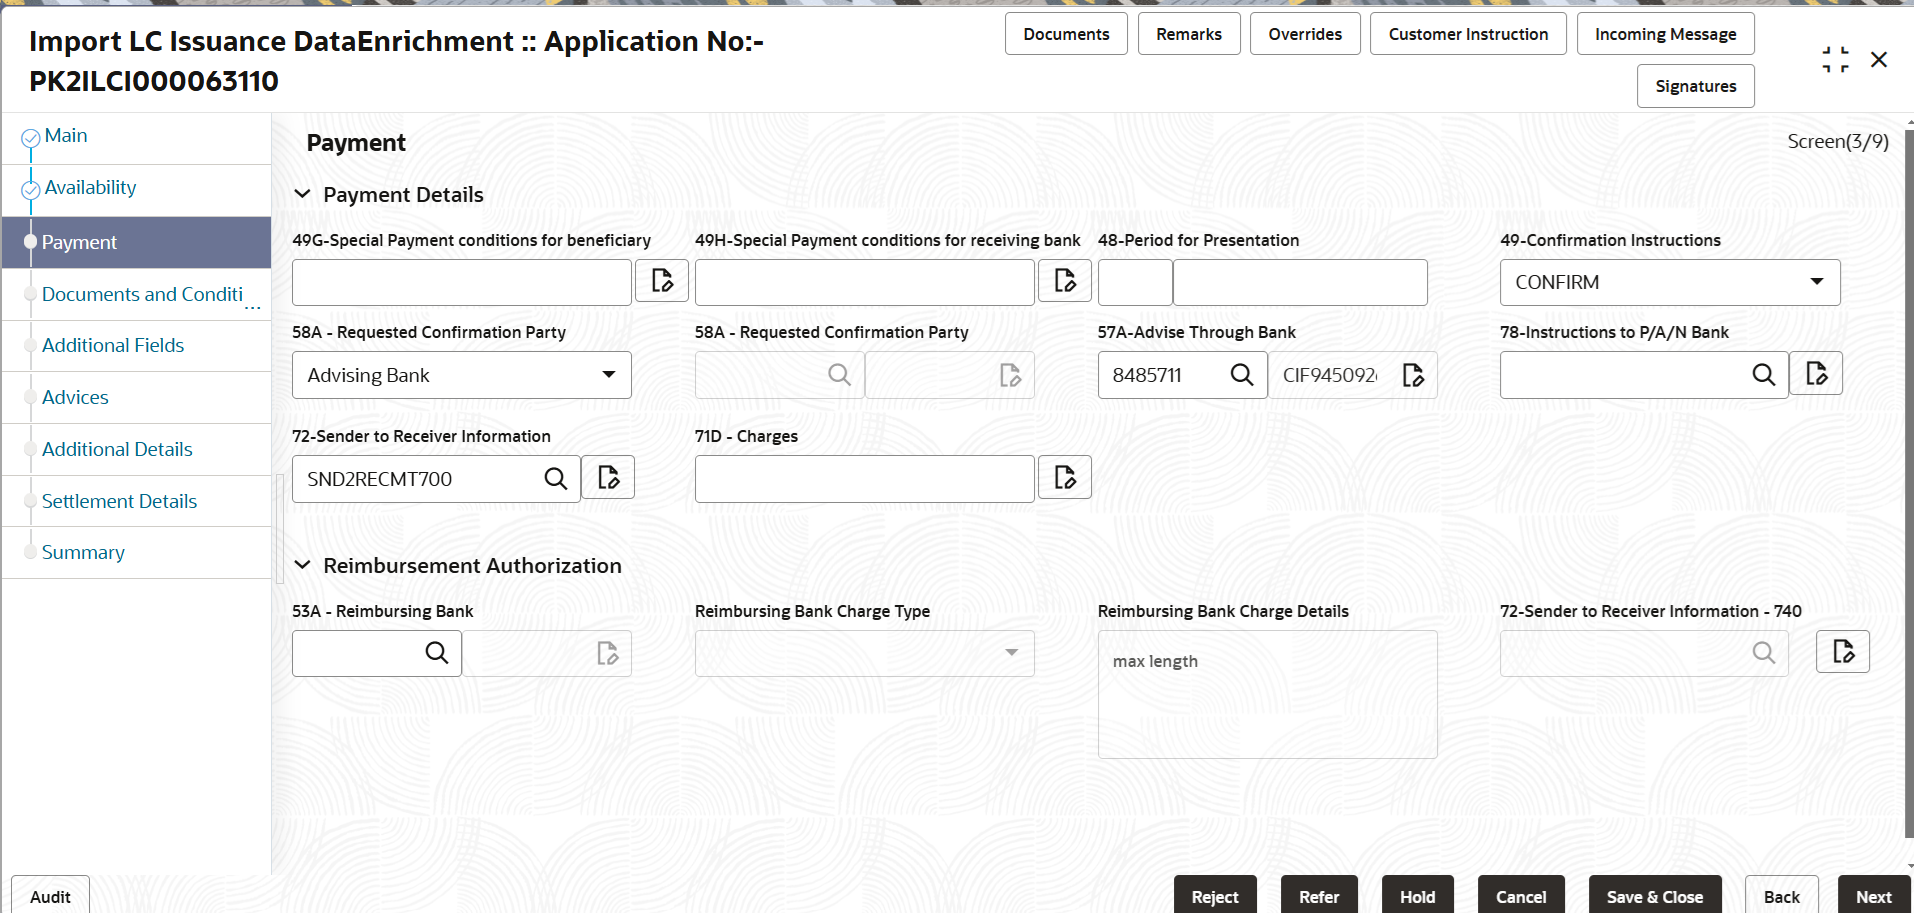Click Save & Close button
Viewport: 1914px width, 913px height.
point(1655,896)
